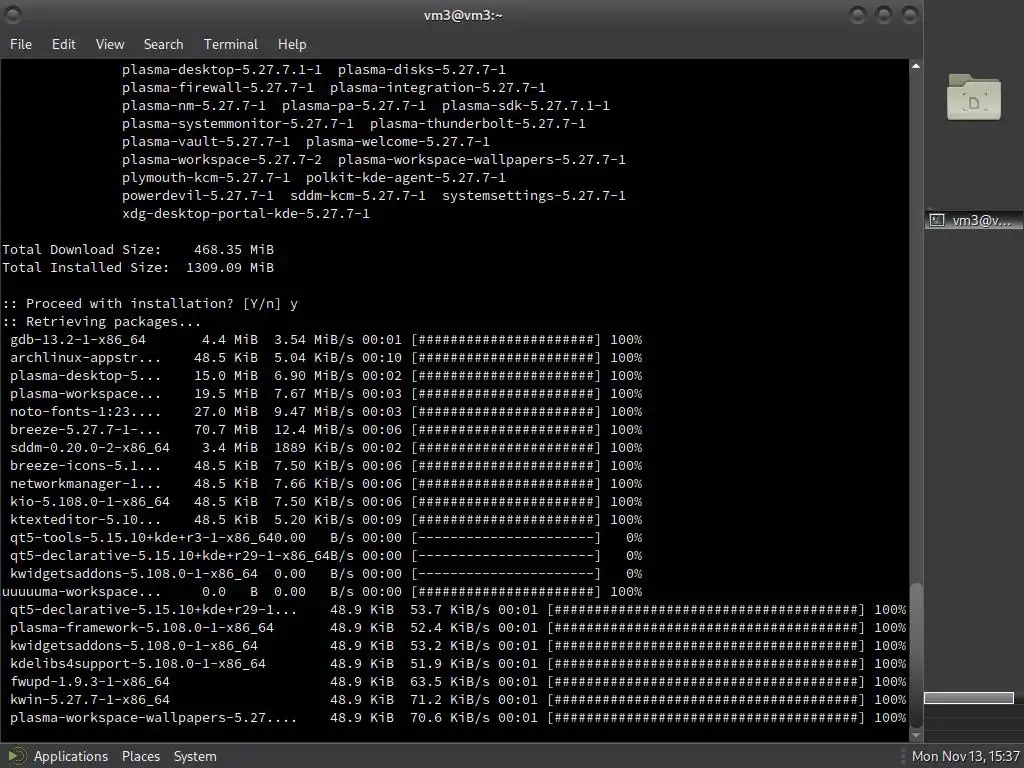This screenshot has height=768, width=1024.
Task: Click the 'sddm-0.20.0-2-x86_64' package row
Action: (326, 447)
